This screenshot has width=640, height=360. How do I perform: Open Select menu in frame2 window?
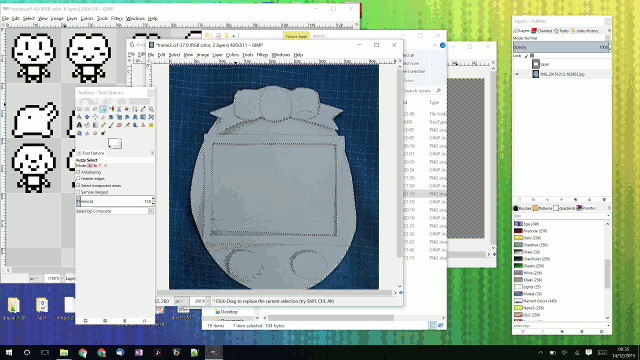174,55
